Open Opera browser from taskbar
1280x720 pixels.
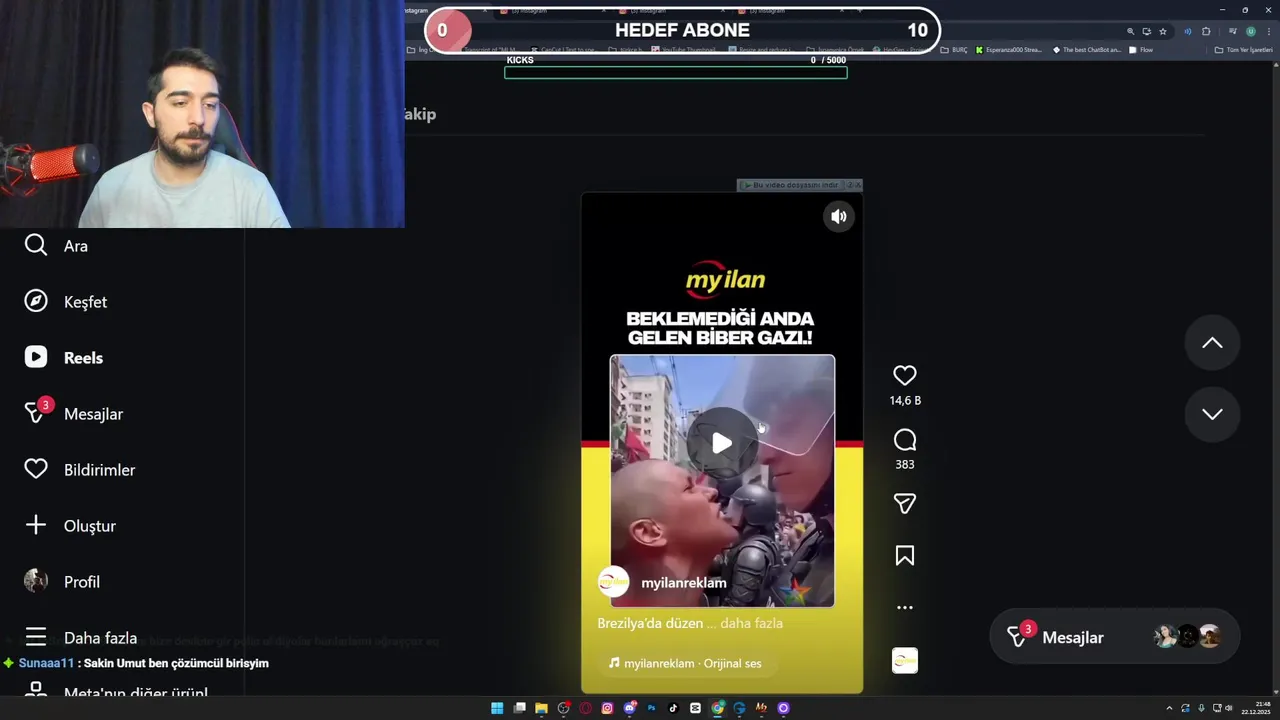(585, 708)
